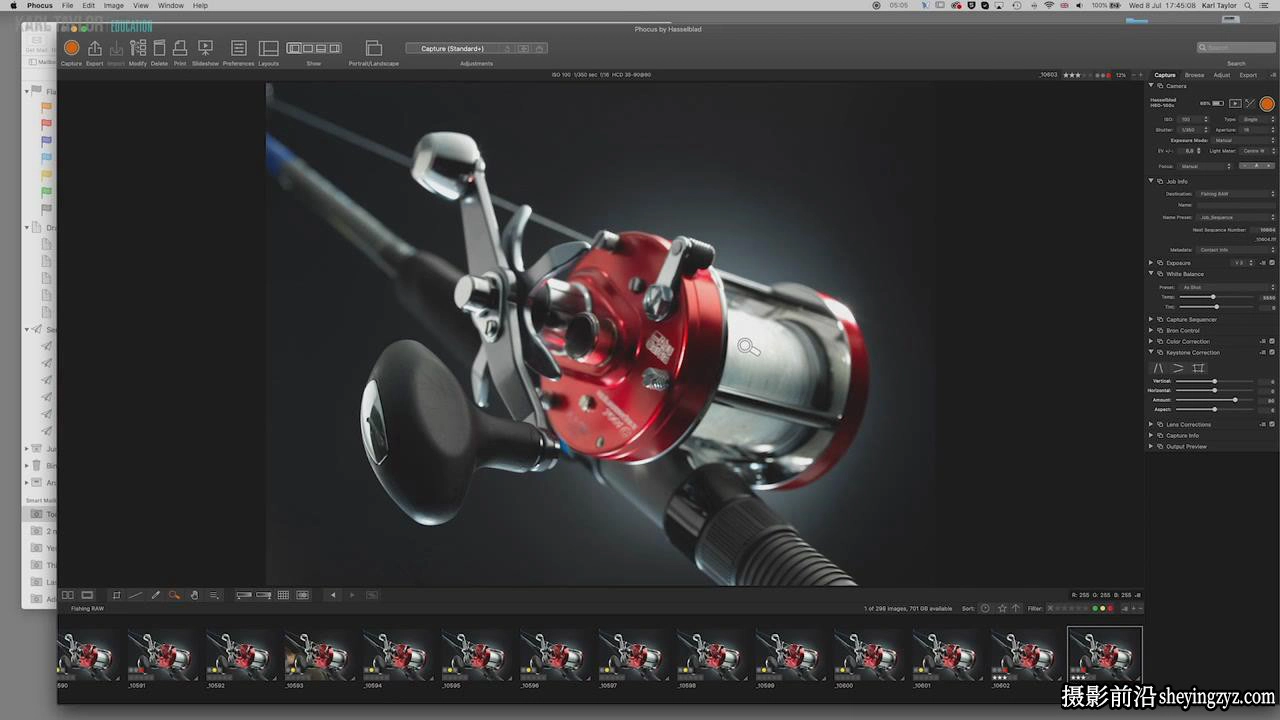
Task: Sort thumbnails by star rating icon
Action: point(1002,608)
